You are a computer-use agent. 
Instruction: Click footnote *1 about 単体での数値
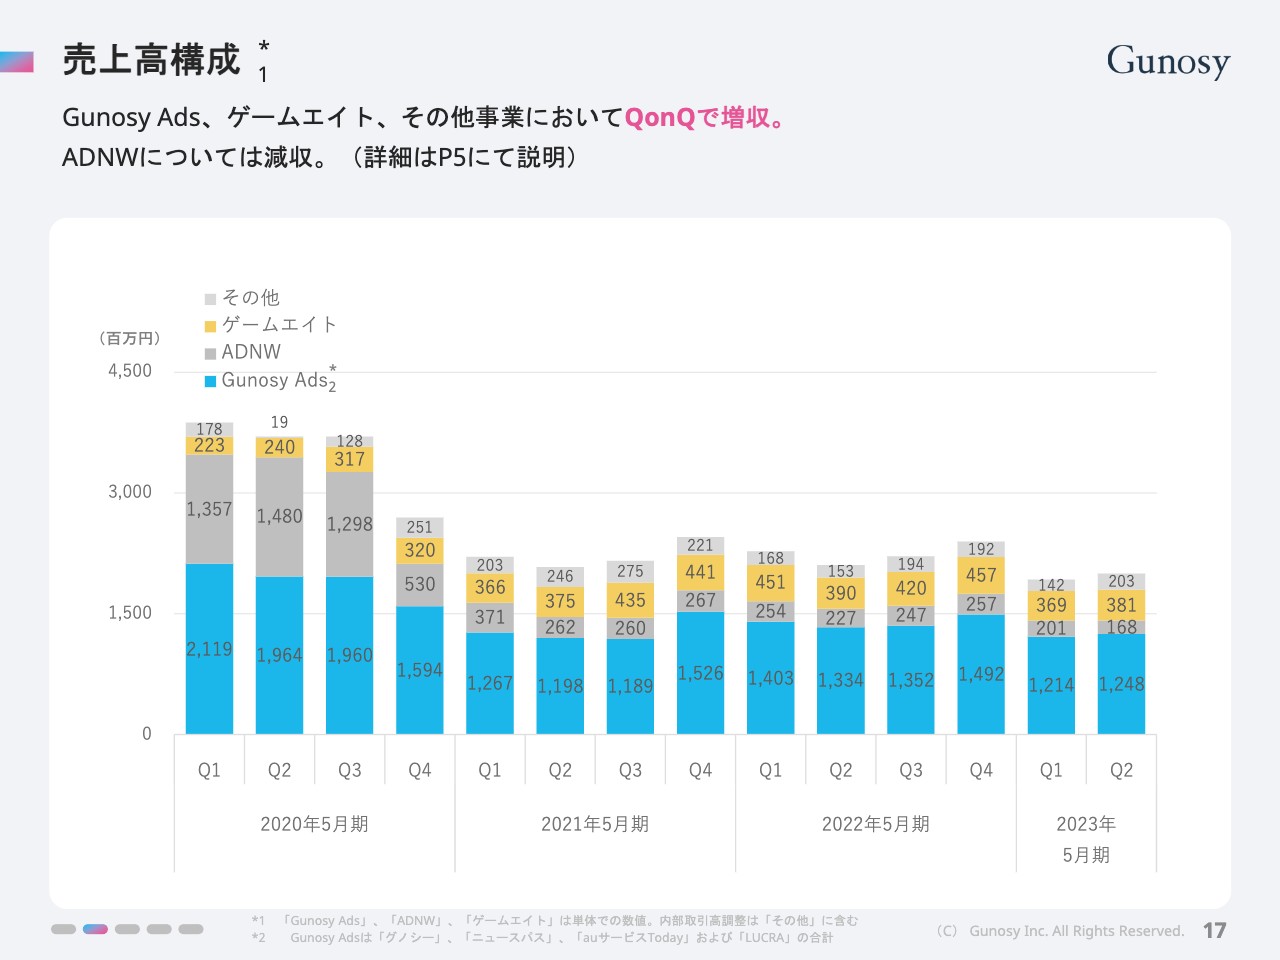[555, 921]
